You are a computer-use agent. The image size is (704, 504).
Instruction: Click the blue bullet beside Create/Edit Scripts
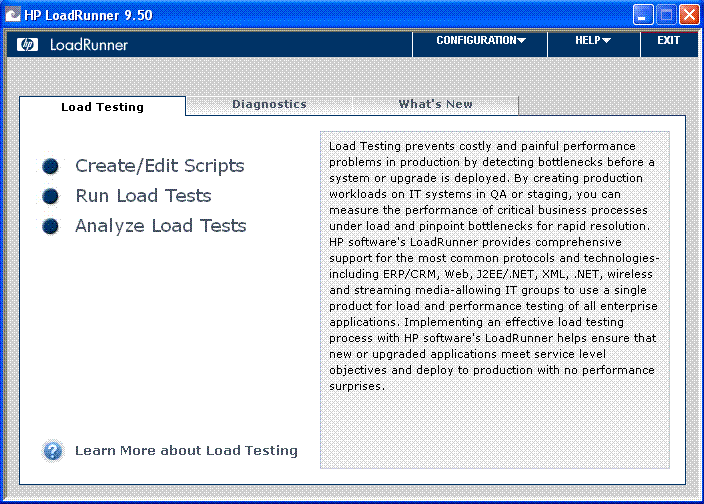(x=51, y=166)
